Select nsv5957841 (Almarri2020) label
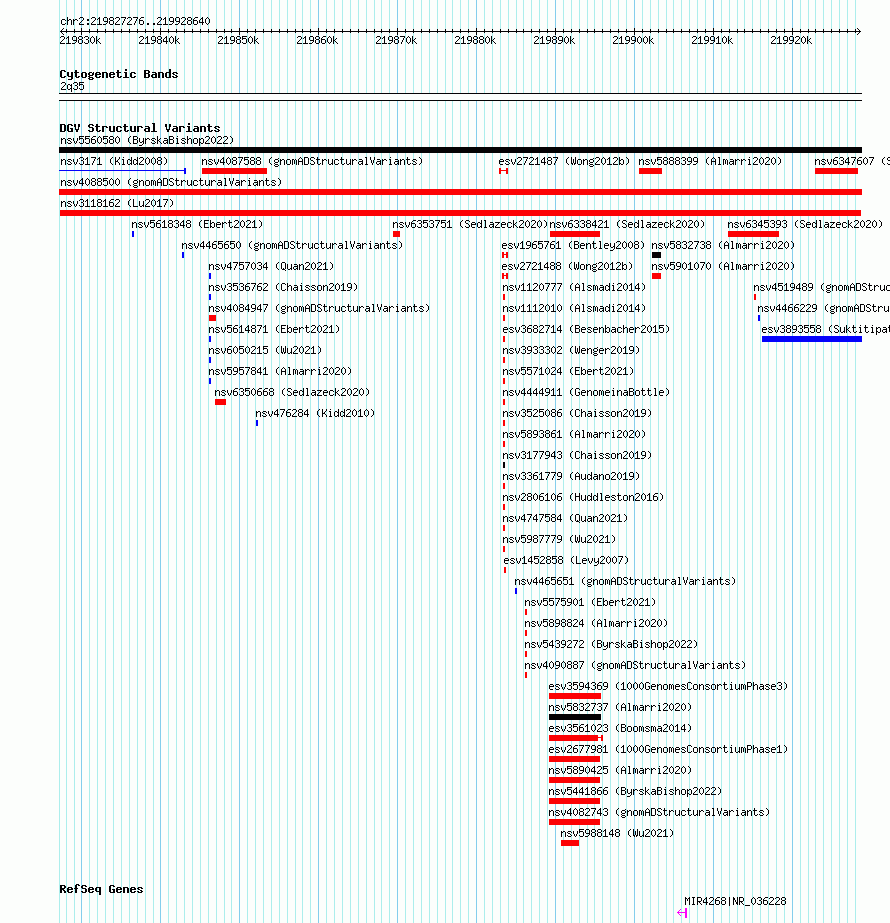The image size is (890, 923). 280,371
